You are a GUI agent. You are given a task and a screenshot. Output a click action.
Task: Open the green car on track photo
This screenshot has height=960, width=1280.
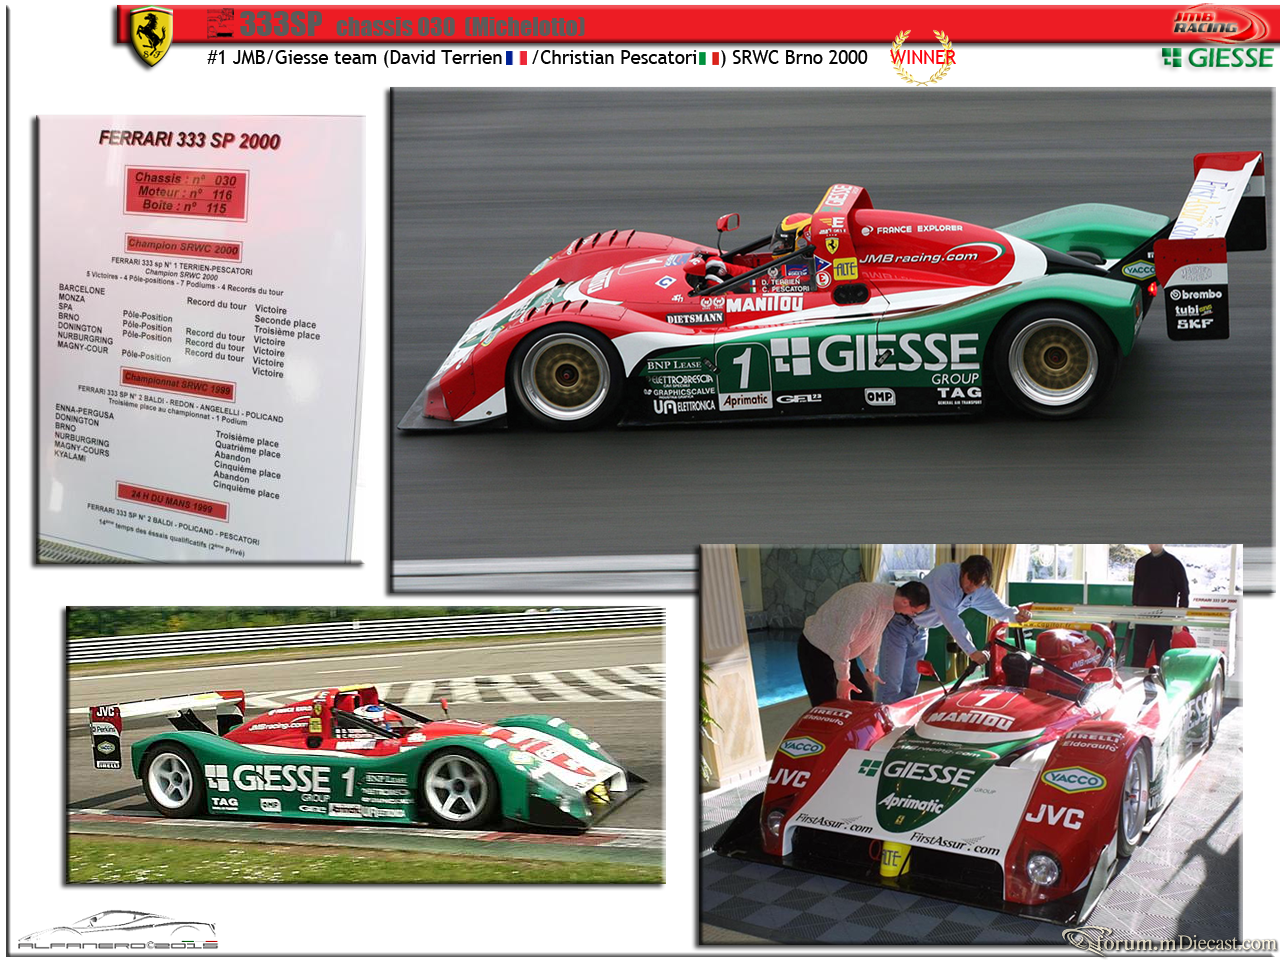click(365, 745)
